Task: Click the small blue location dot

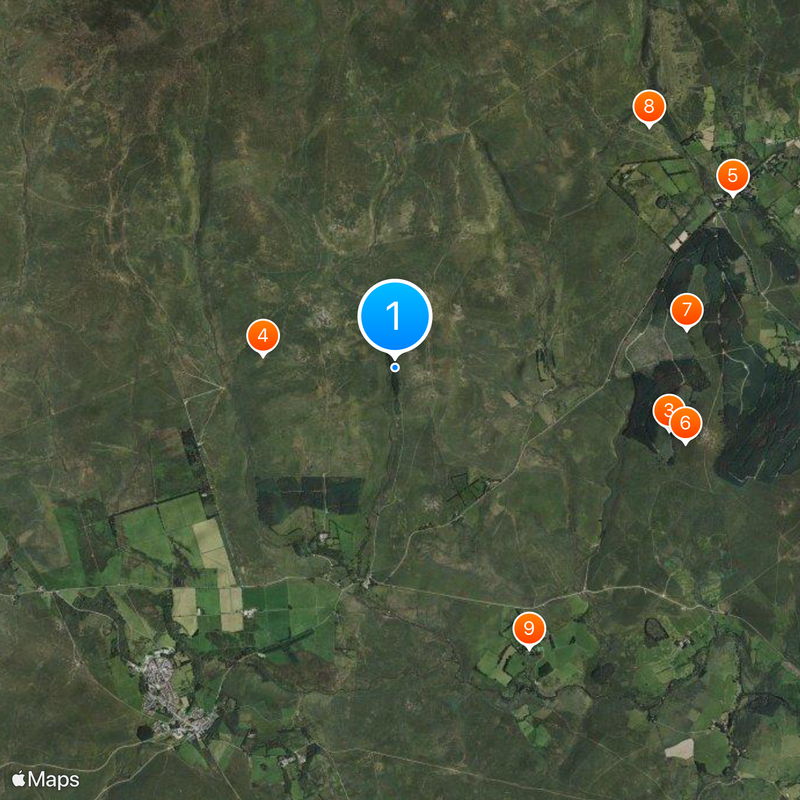Action: pos(395,367)
